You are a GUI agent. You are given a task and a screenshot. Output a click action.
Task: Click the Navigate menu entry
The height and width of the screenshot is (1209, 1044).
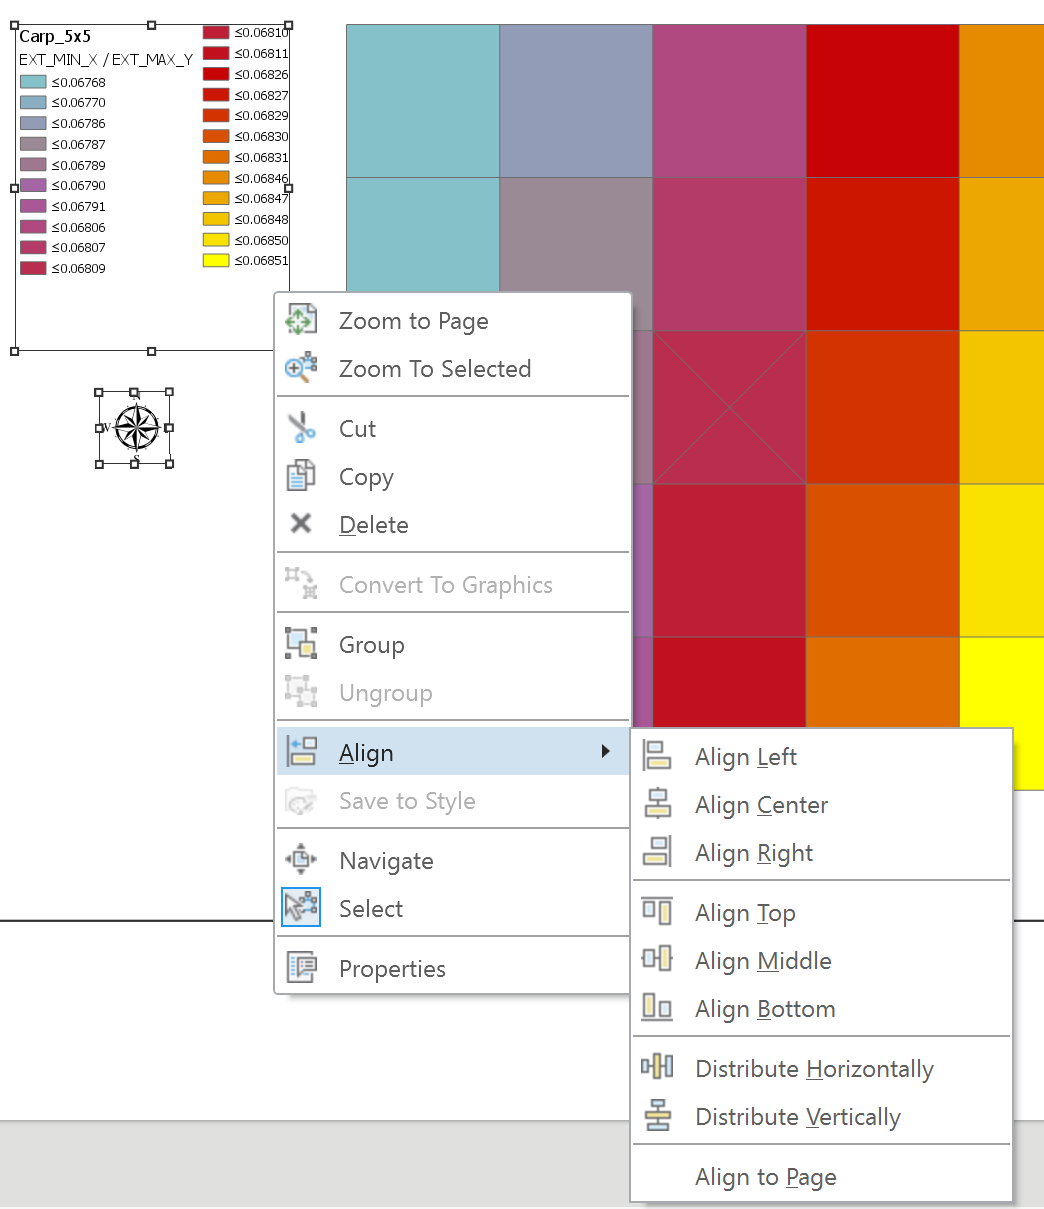386,861
